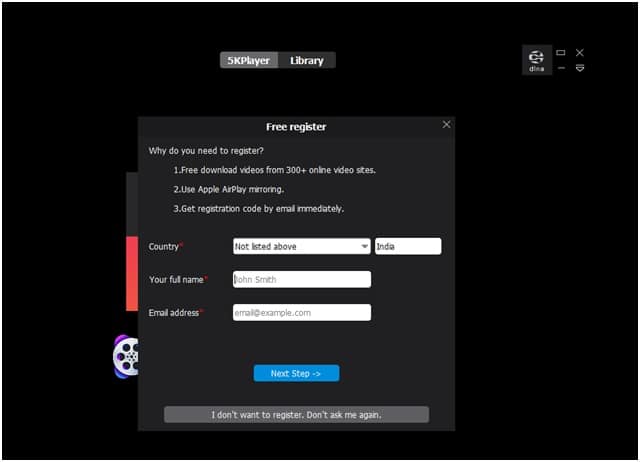Screen dimensions: 640x462
Task: Open the DLNA streaming icon
Action: click(537, 60)
